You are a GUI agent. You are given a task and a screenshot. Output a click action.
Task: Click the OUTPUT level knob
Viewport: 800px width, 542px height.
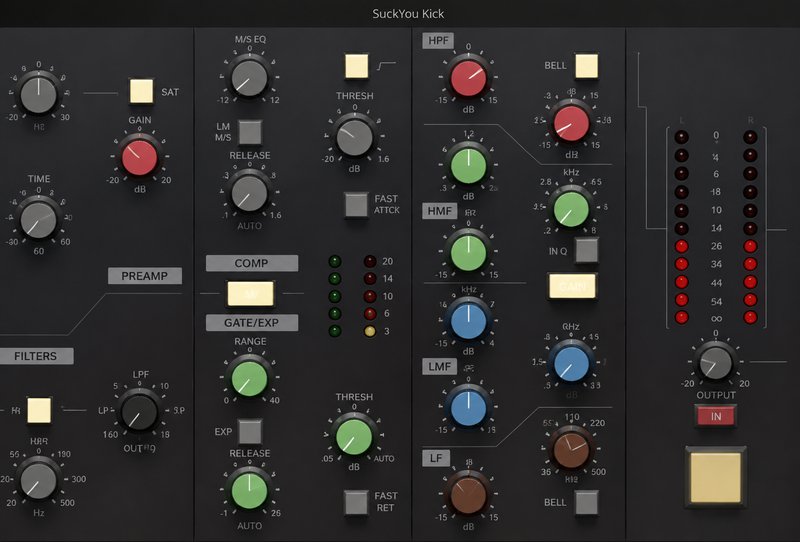point(715,362)
